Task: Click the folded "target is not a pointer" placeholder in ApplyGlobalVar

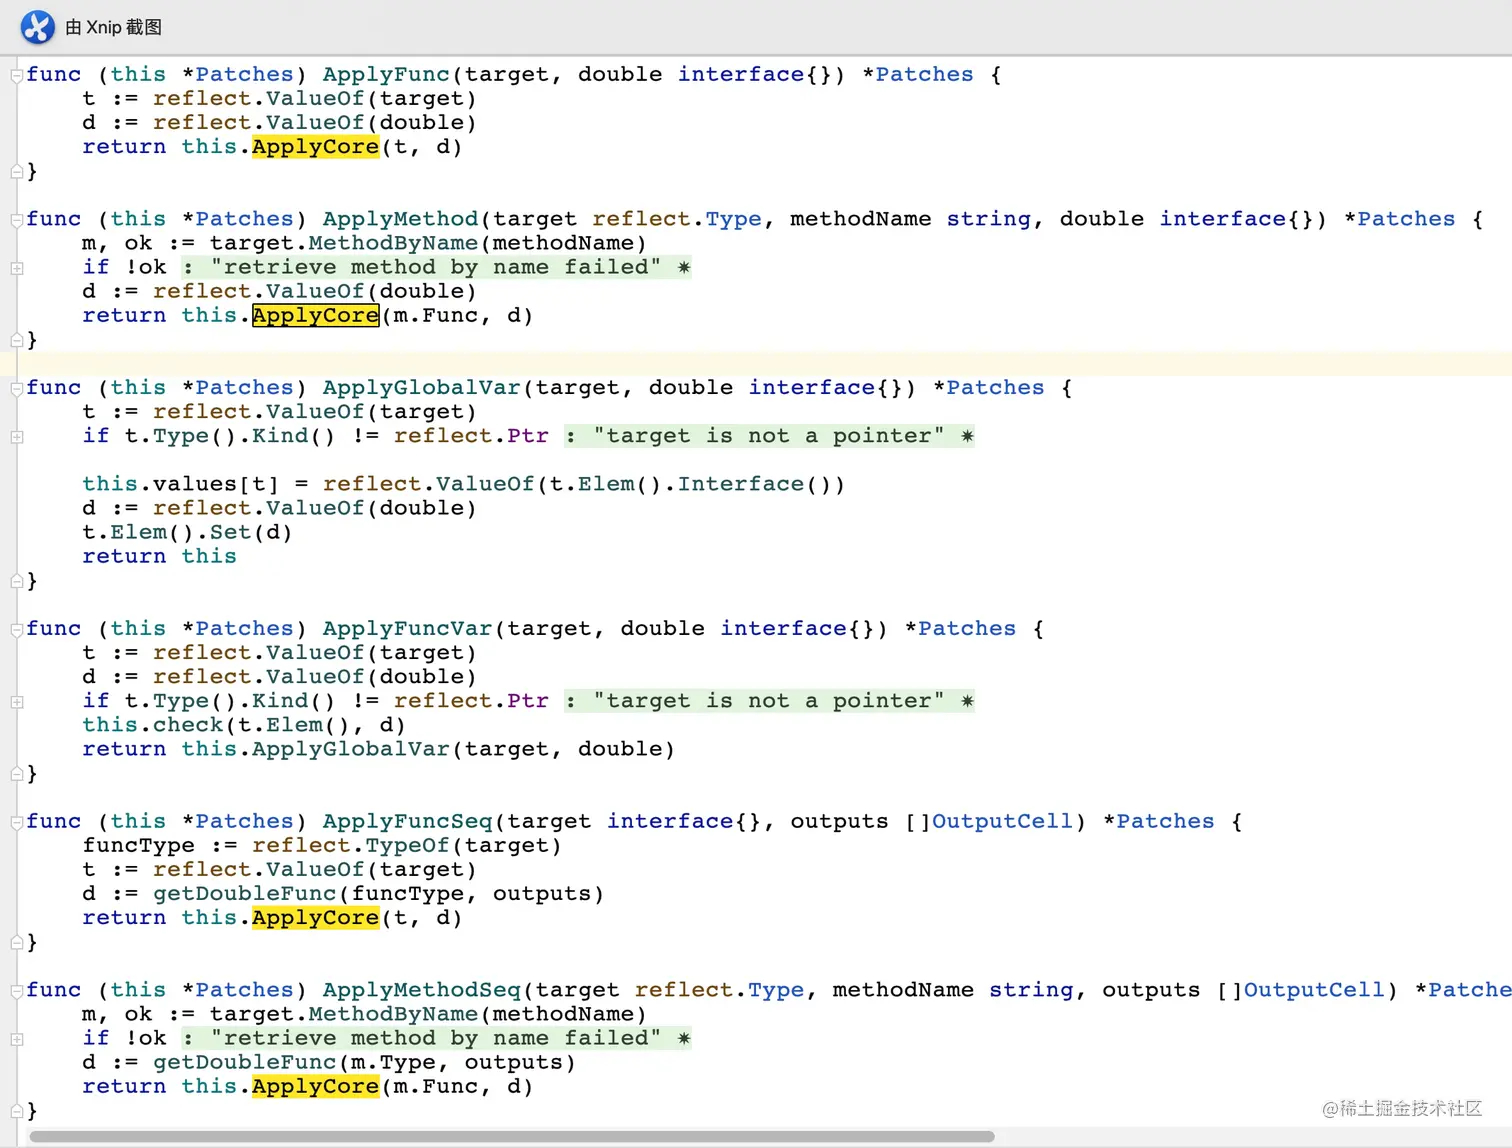Action: click(769, 436)
